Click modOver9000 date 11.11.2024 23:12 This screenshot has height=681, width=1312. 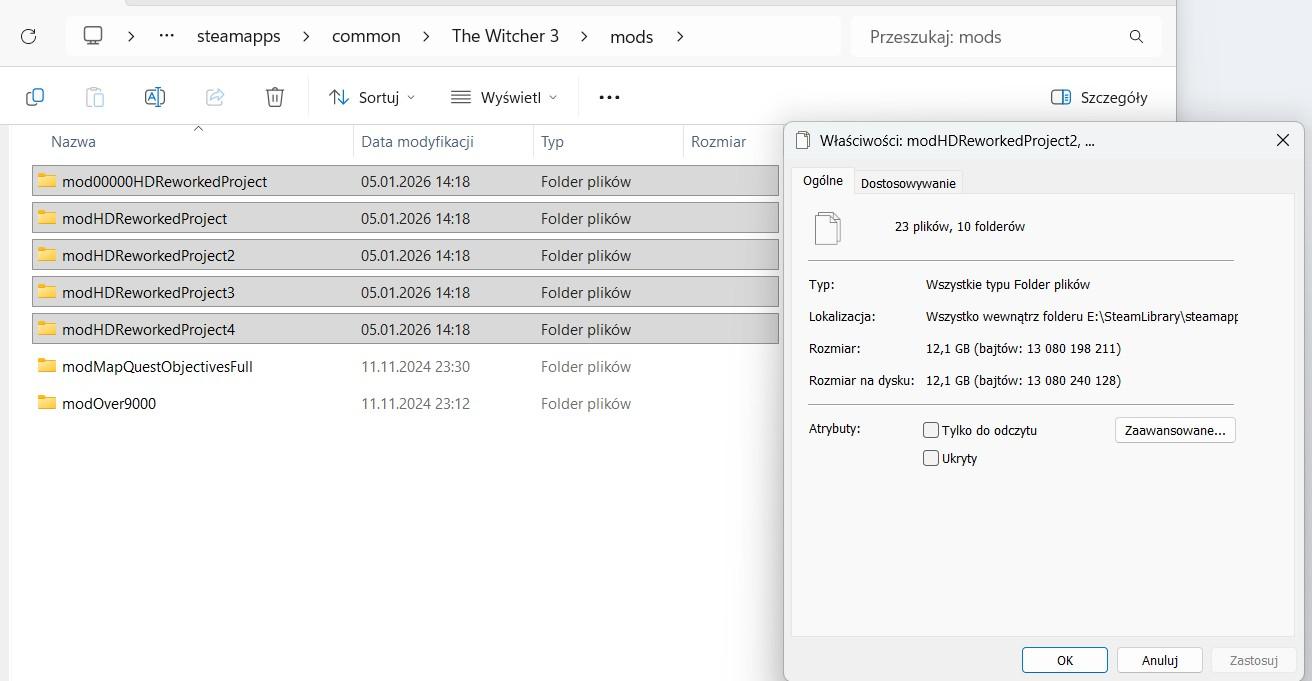[x=415, y=403]
